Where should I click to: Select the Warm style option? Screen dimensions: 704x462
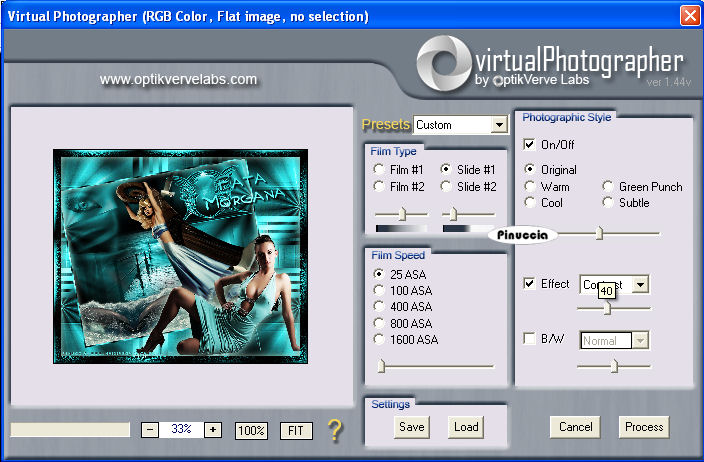530,186
